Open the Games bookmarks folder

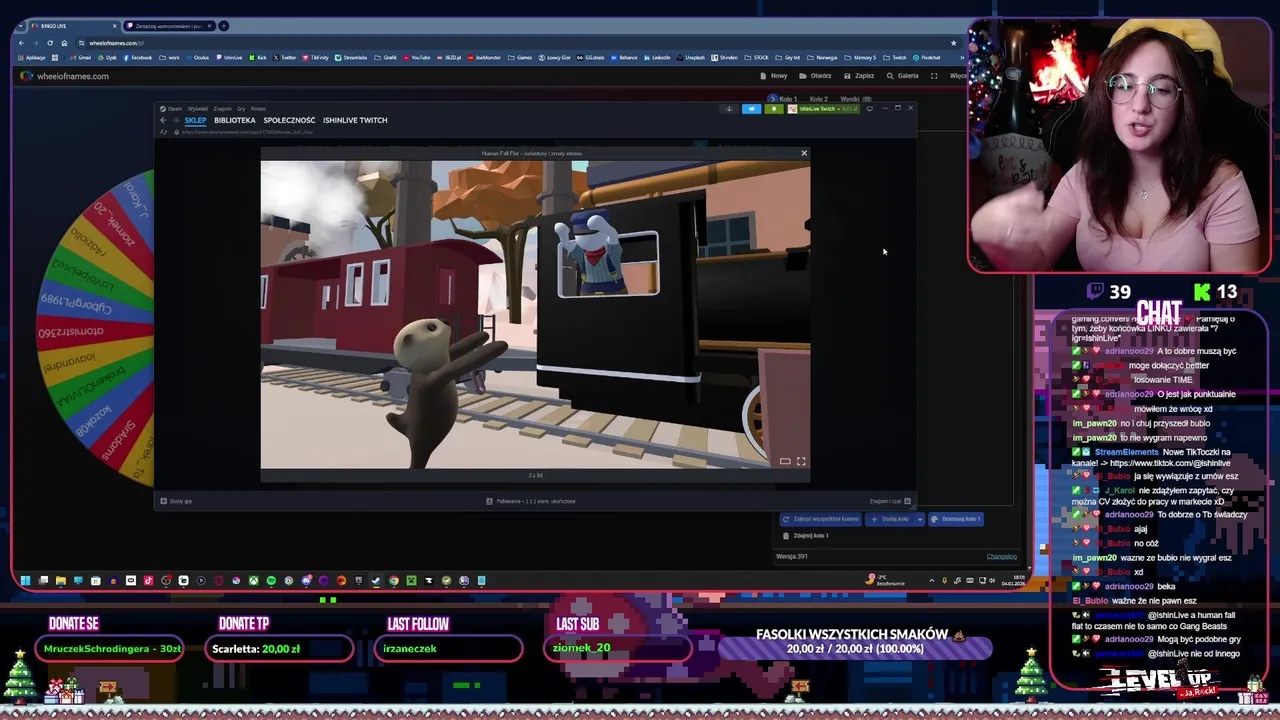520,58
